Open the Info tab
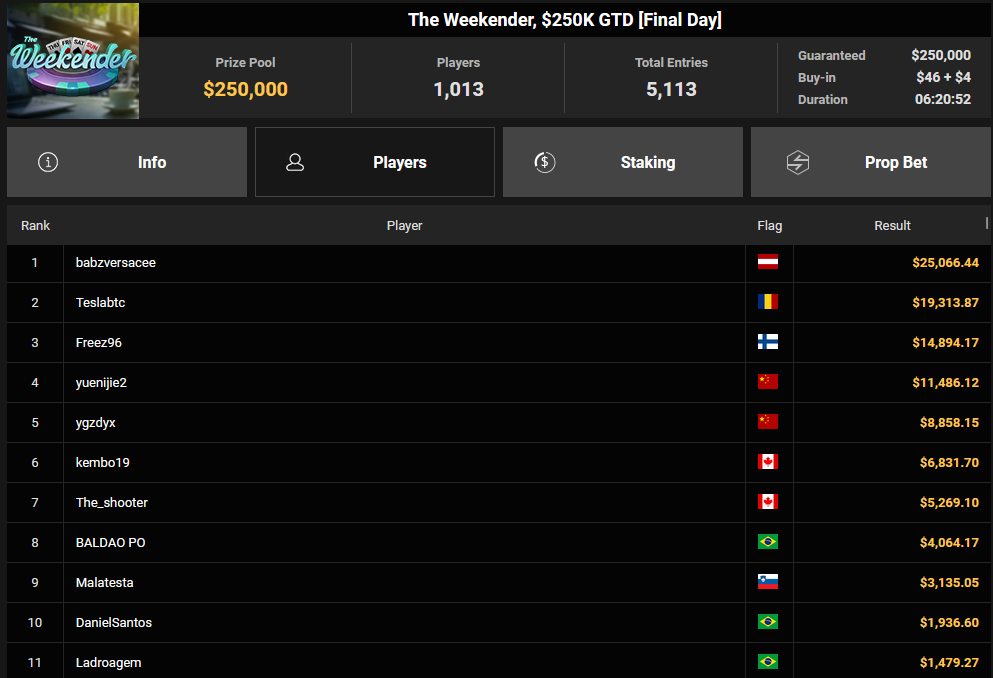Screen dimensions: 993x678 (x=127, y=162)
